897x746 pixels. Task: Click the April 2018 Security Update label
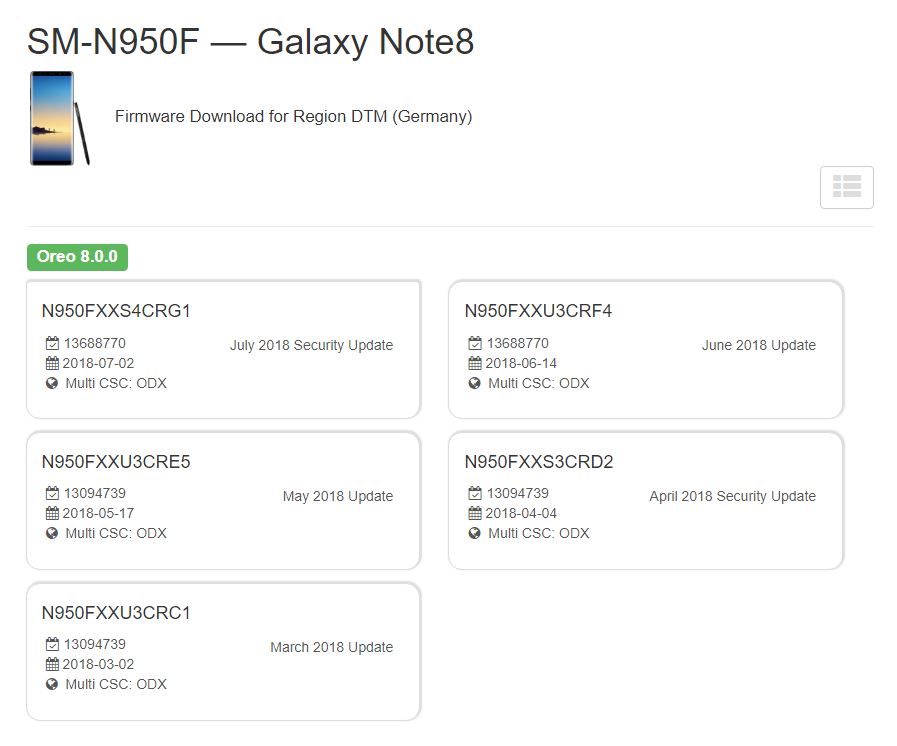pos(732,496)
